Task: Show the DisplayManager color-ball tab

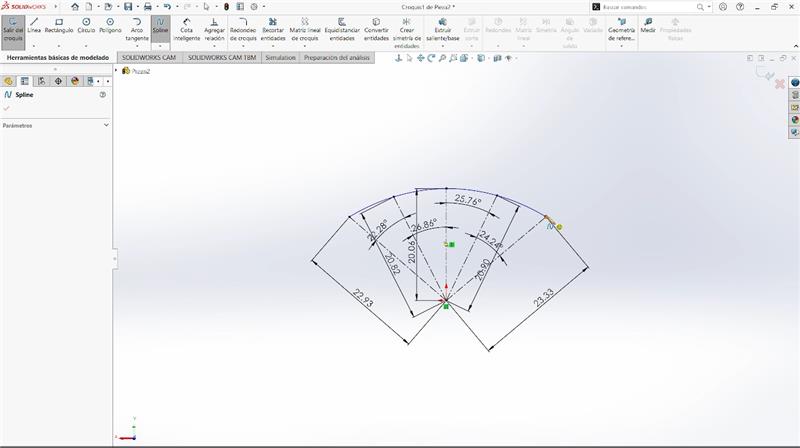Action: point(75,81)
